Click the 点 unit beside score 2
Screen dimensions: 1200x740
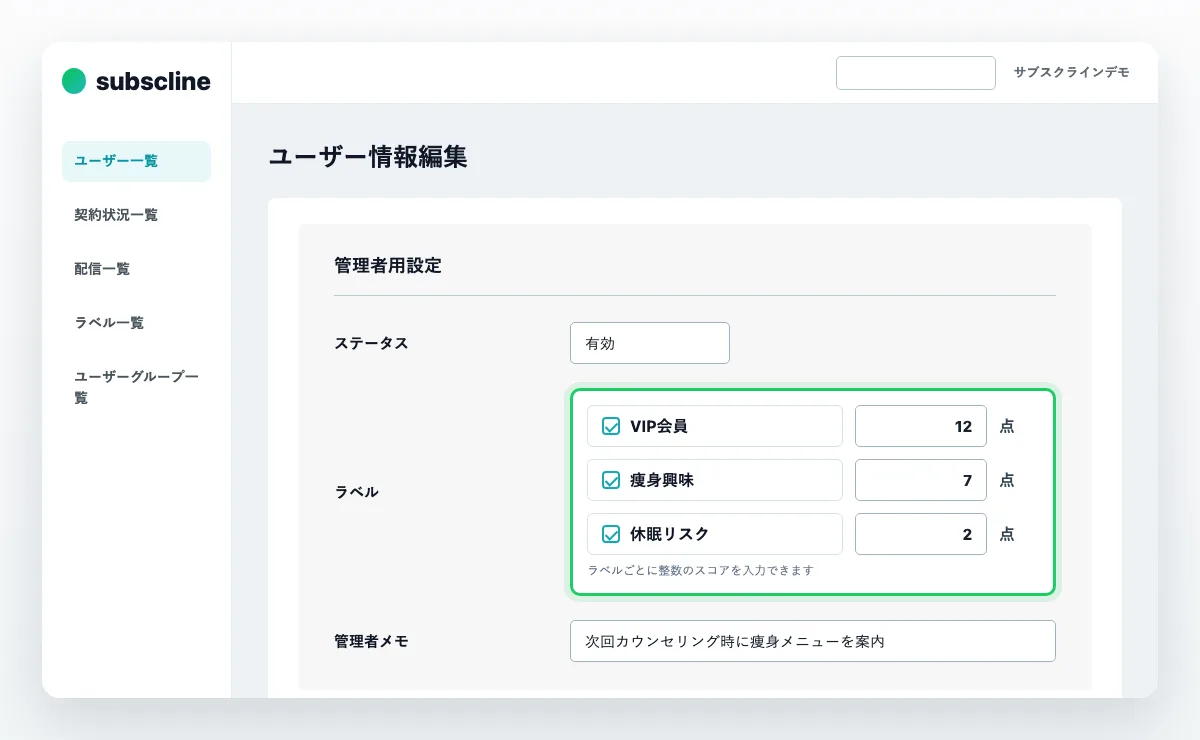pos(1007,534)
